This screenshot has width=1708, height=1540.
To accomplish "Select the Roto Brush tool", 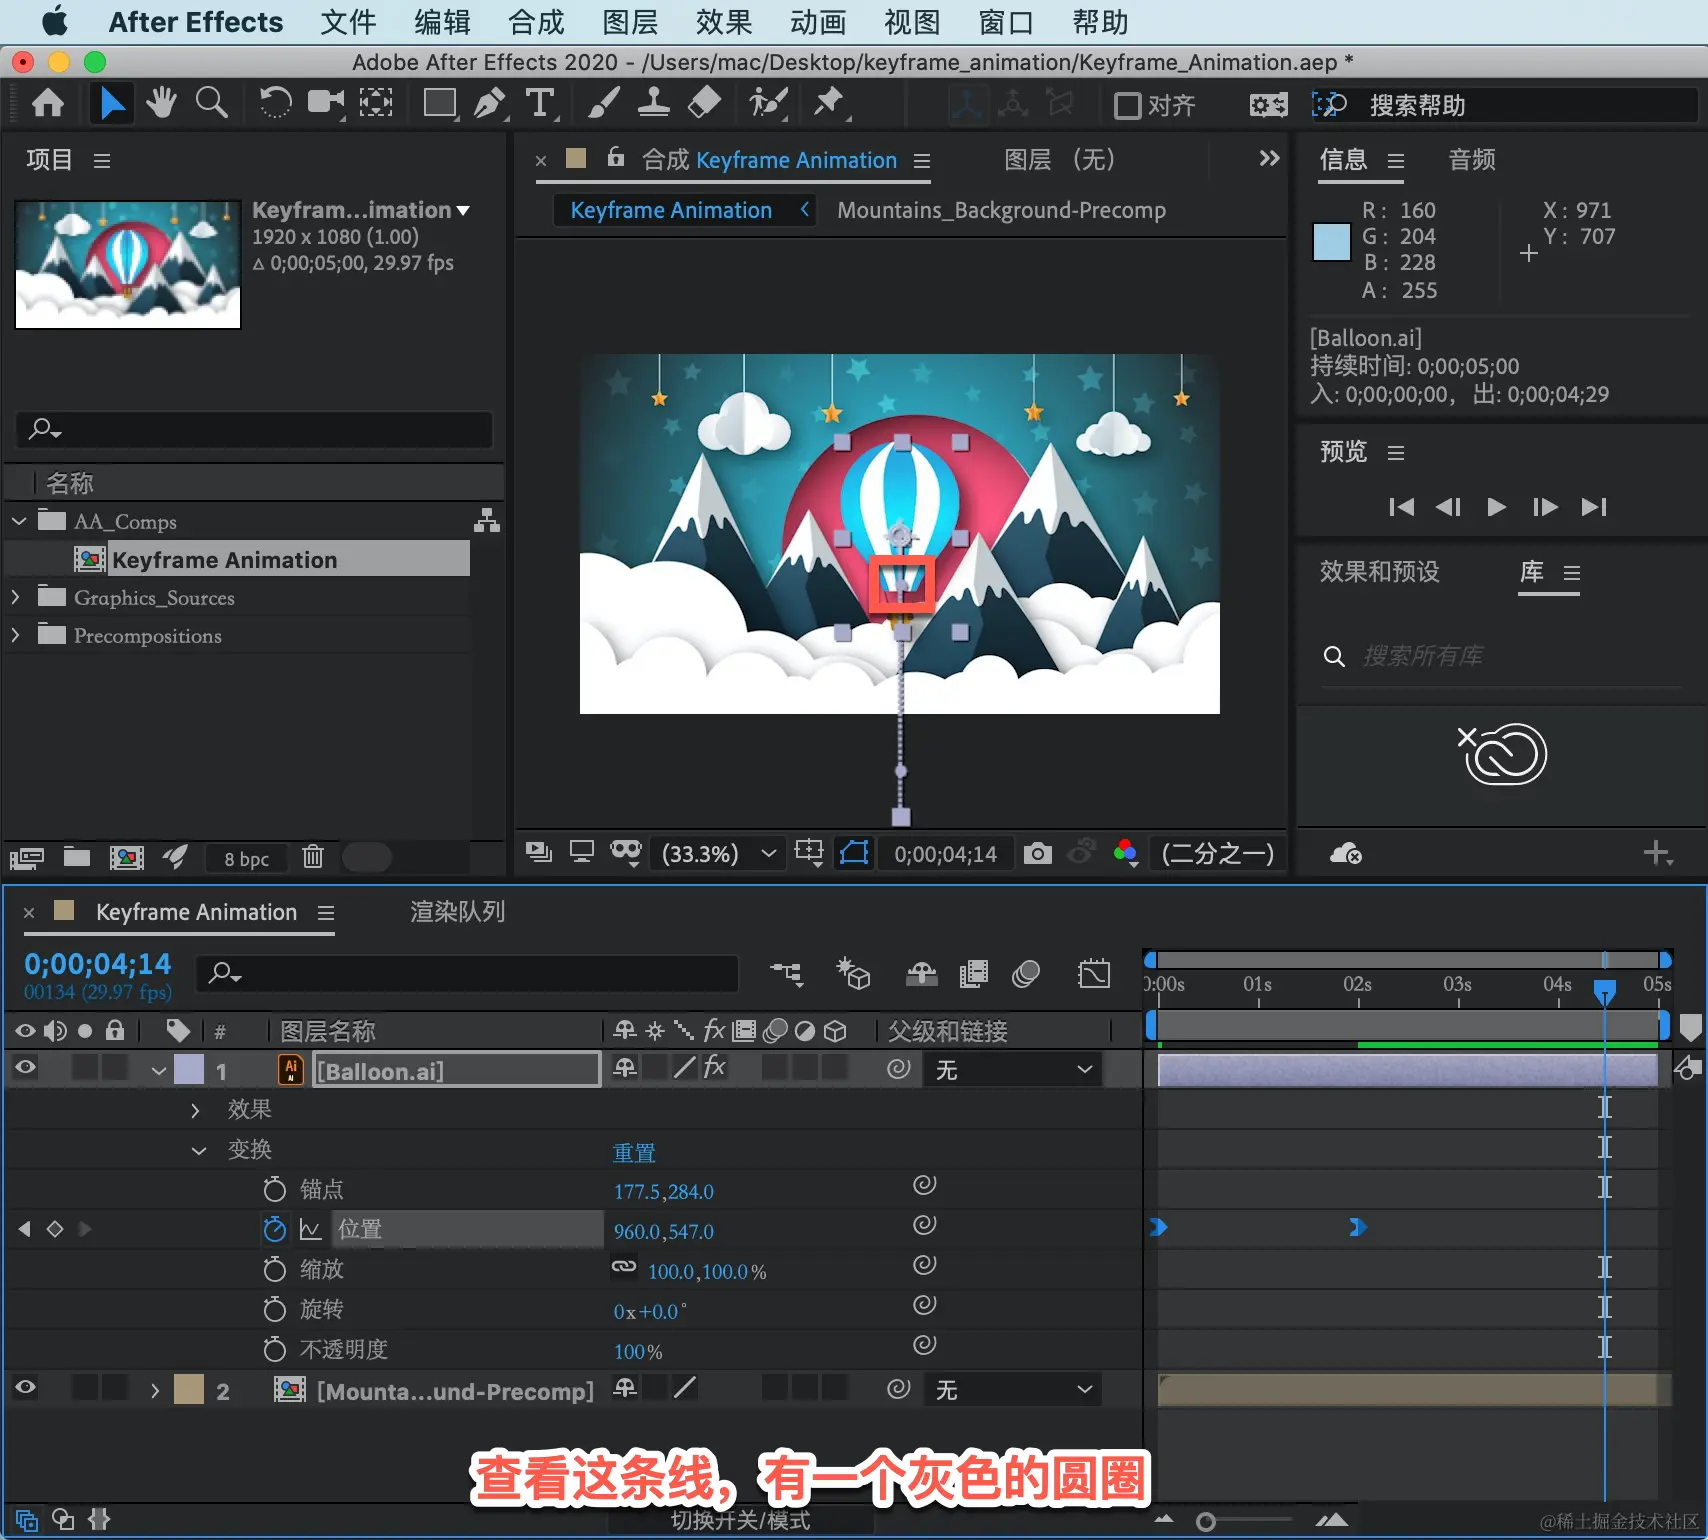I will click(768, 103).
